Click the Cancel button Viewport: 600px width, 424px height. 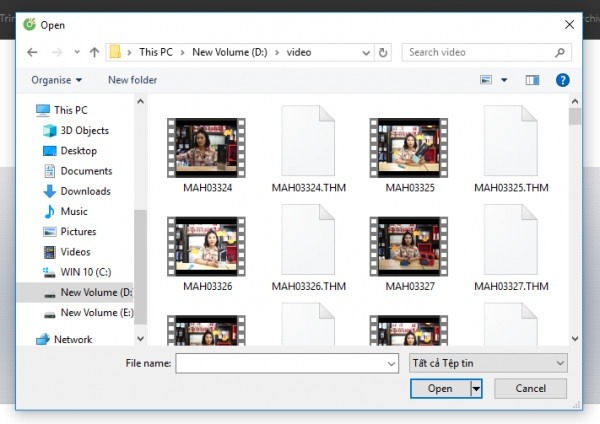pyautogui.click(x=530, y=389)
